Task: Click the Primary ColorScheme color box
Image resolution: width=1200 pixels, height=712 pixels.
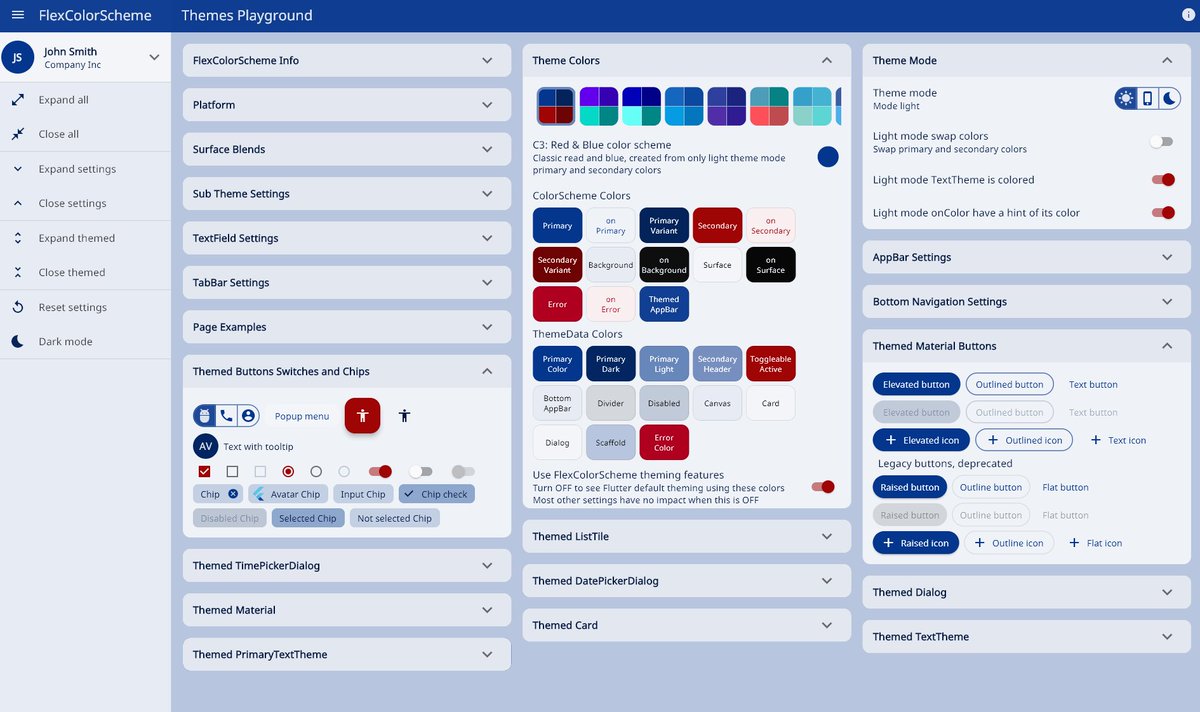Action: tap(557, 226)
